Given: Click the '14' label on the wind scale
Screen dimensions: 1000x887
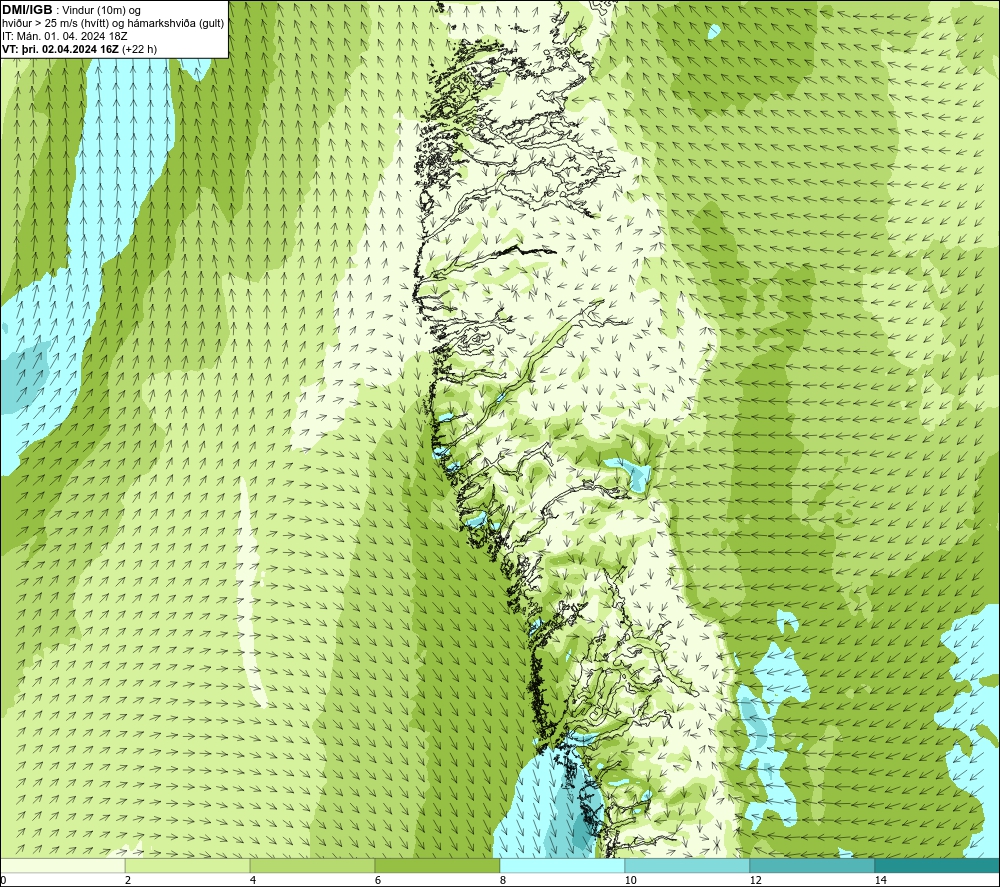Looking at the screenshot, I should pos(880,881).
